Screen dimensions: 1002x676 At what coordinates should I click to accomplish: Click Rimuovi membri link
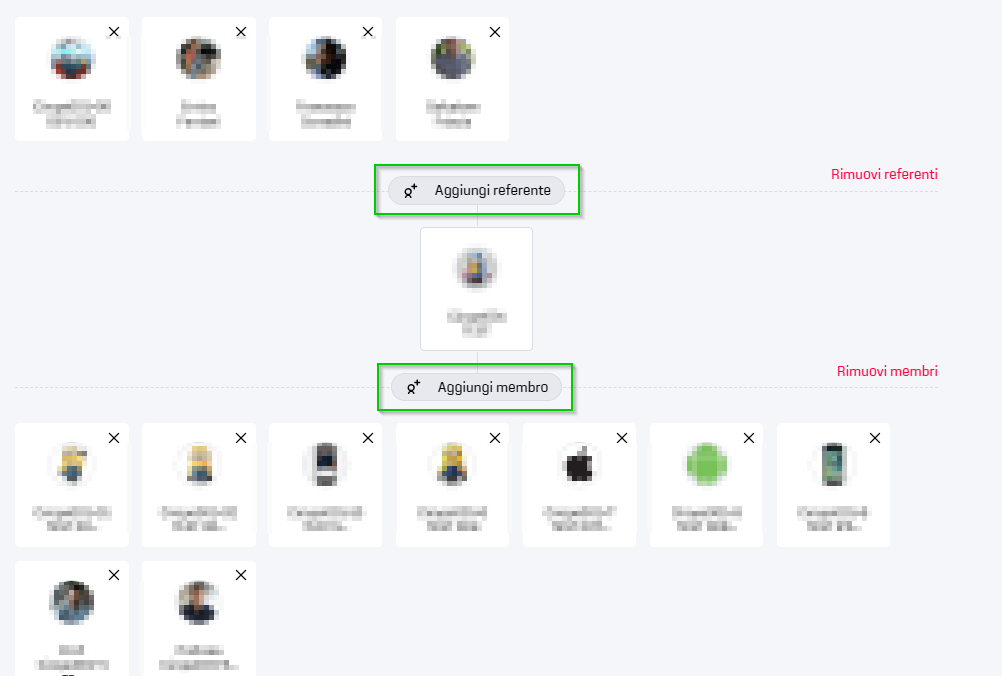tap(887, 371)
